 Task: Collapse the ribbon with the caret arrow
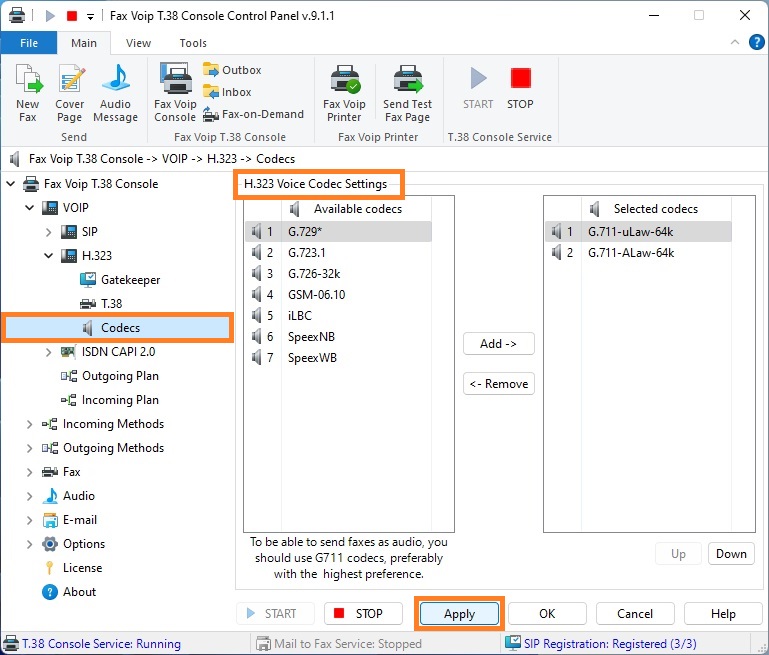point(735,42)
